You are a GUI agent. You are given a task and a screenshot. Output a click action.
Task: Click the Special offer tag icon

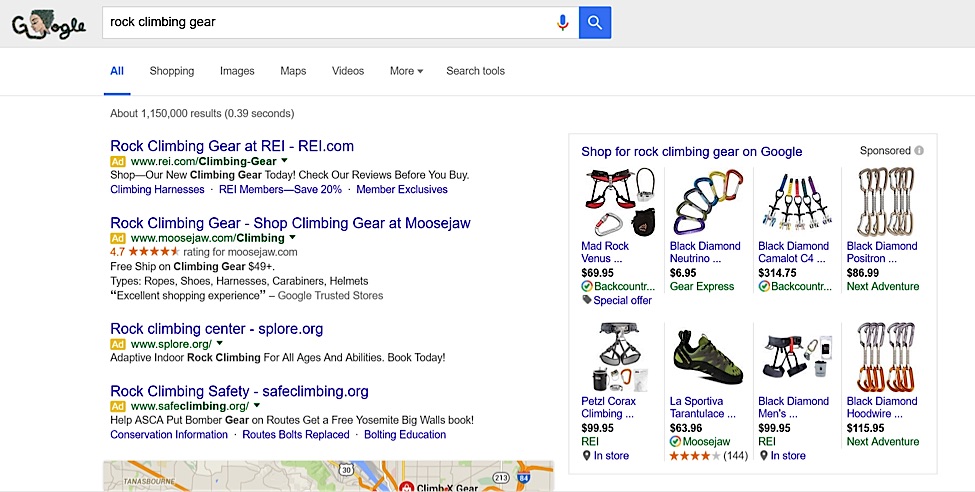point(586,300)
